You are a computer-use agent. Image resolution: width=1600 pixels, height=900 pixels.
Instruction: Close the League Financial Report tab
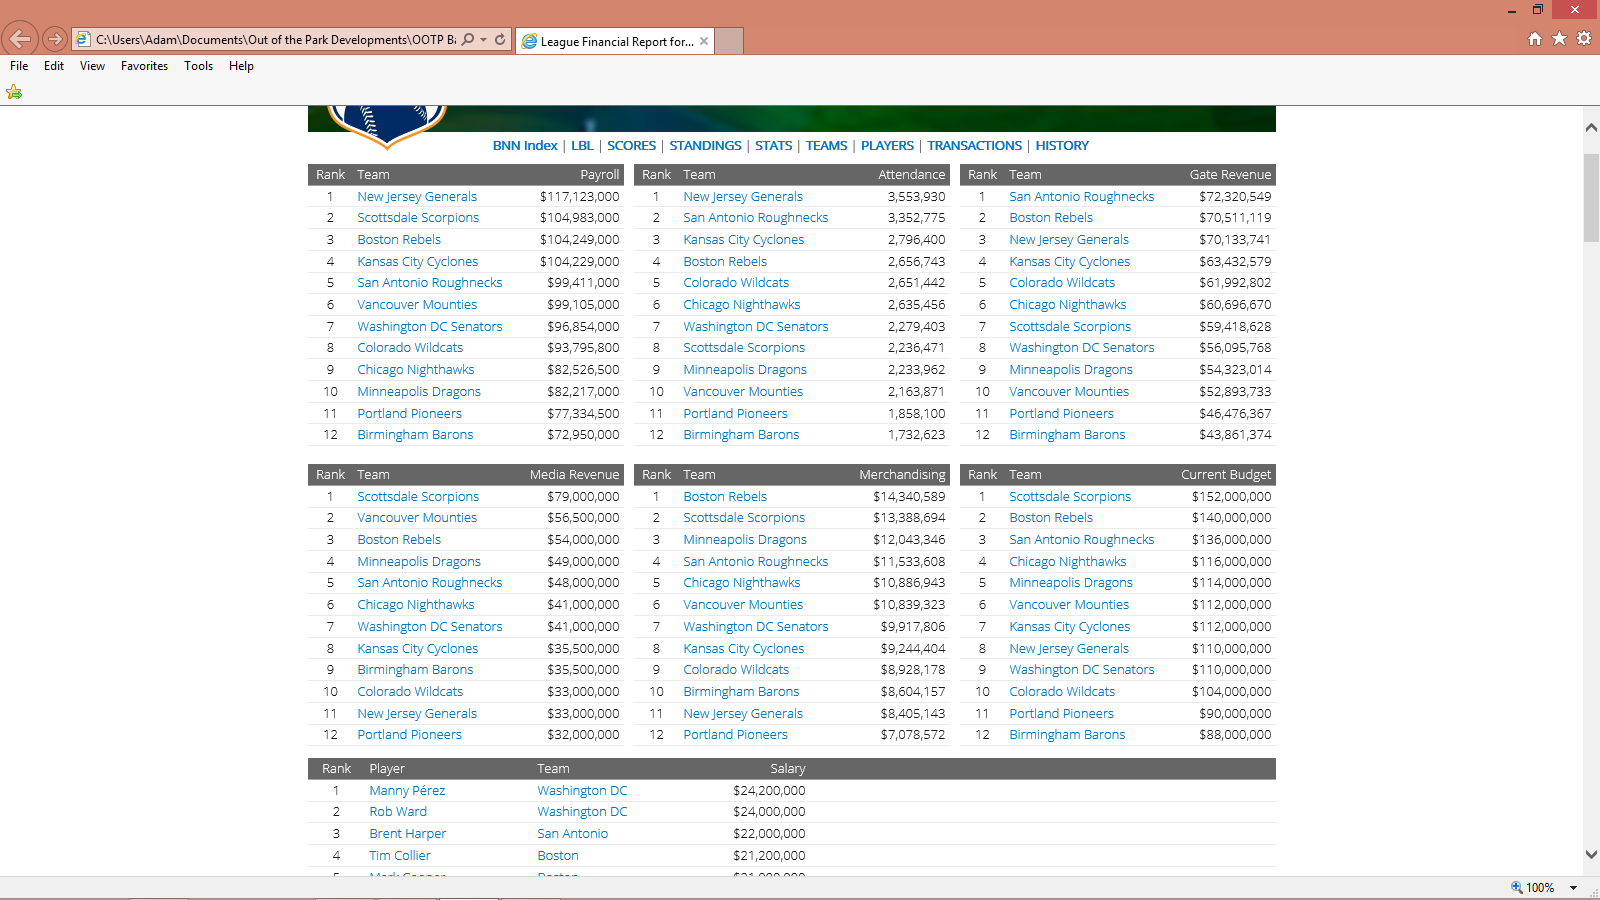(x=704, y=41)
